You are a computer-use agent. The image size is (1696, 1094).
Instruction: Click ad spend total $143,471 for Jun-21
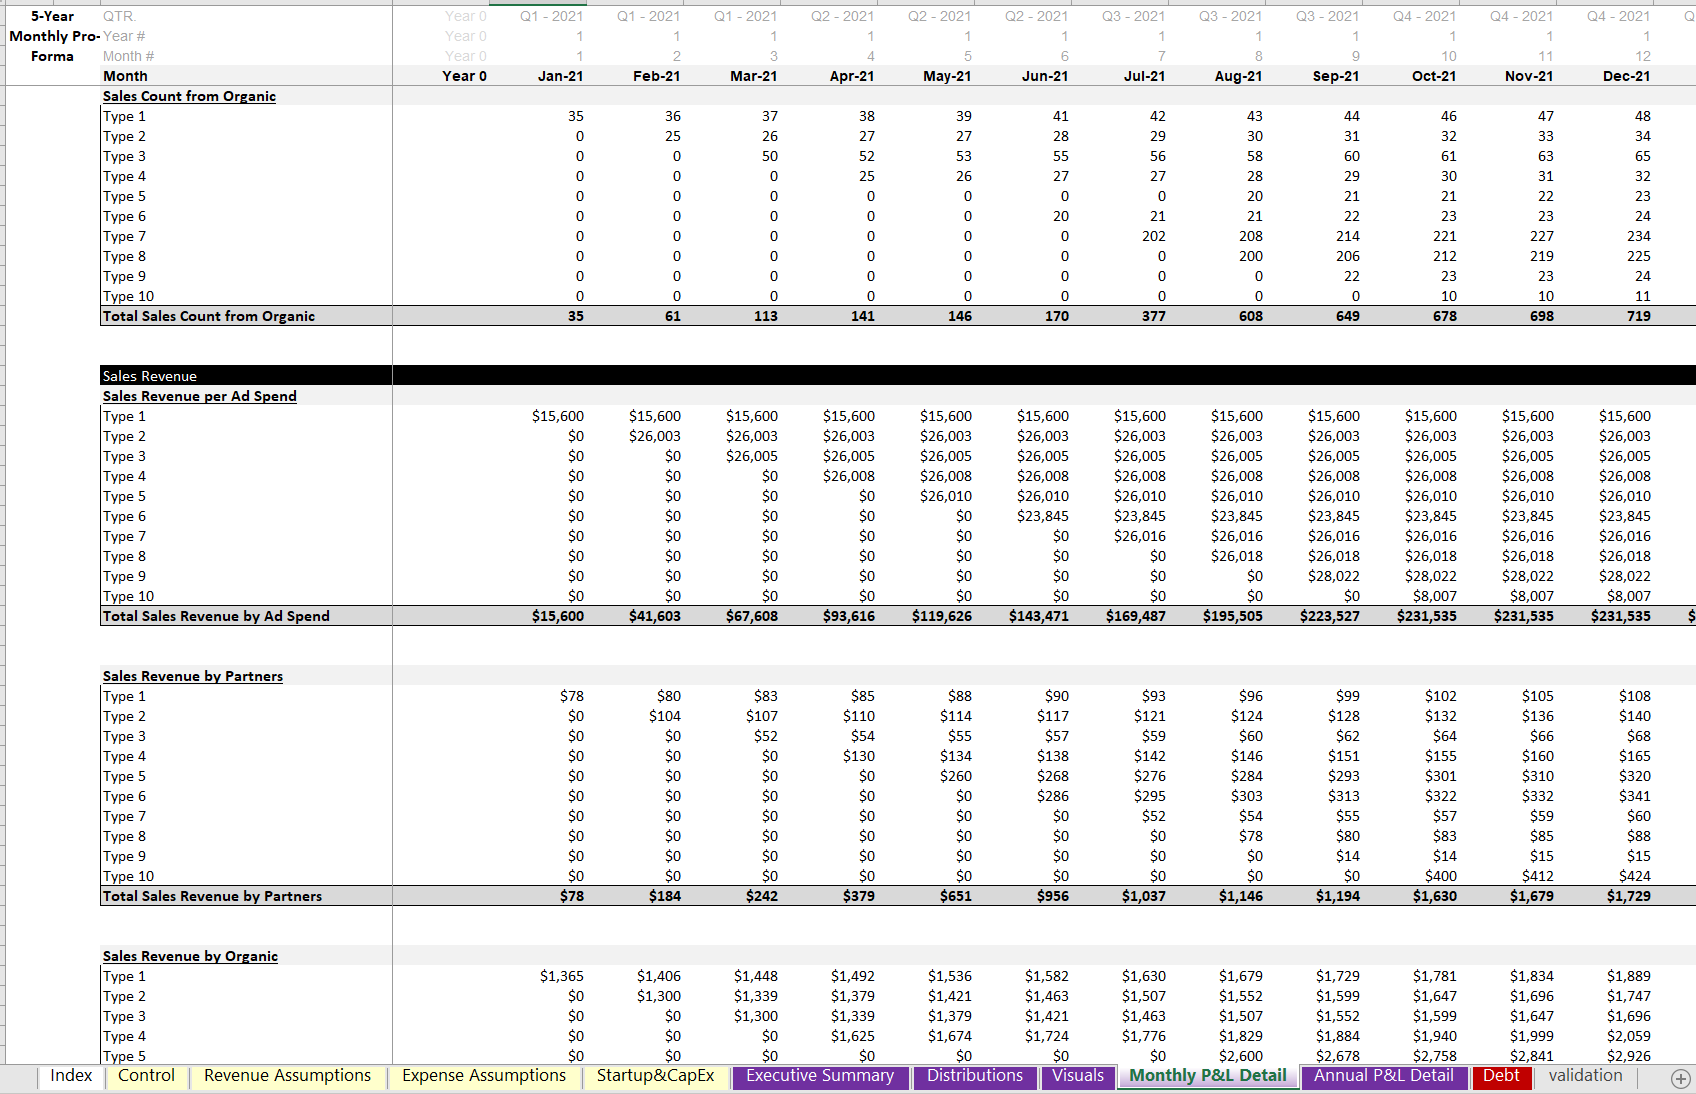tap(1038, 616)
